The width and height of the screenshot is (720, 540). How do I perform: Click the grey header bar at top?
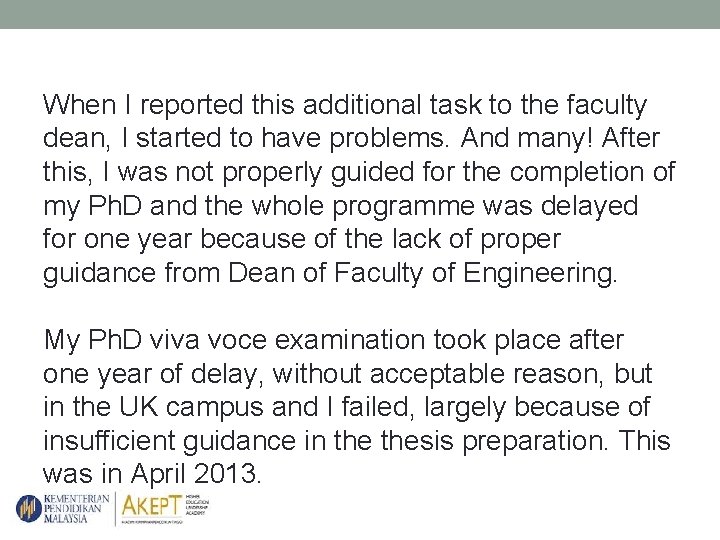tap(360, 14)
